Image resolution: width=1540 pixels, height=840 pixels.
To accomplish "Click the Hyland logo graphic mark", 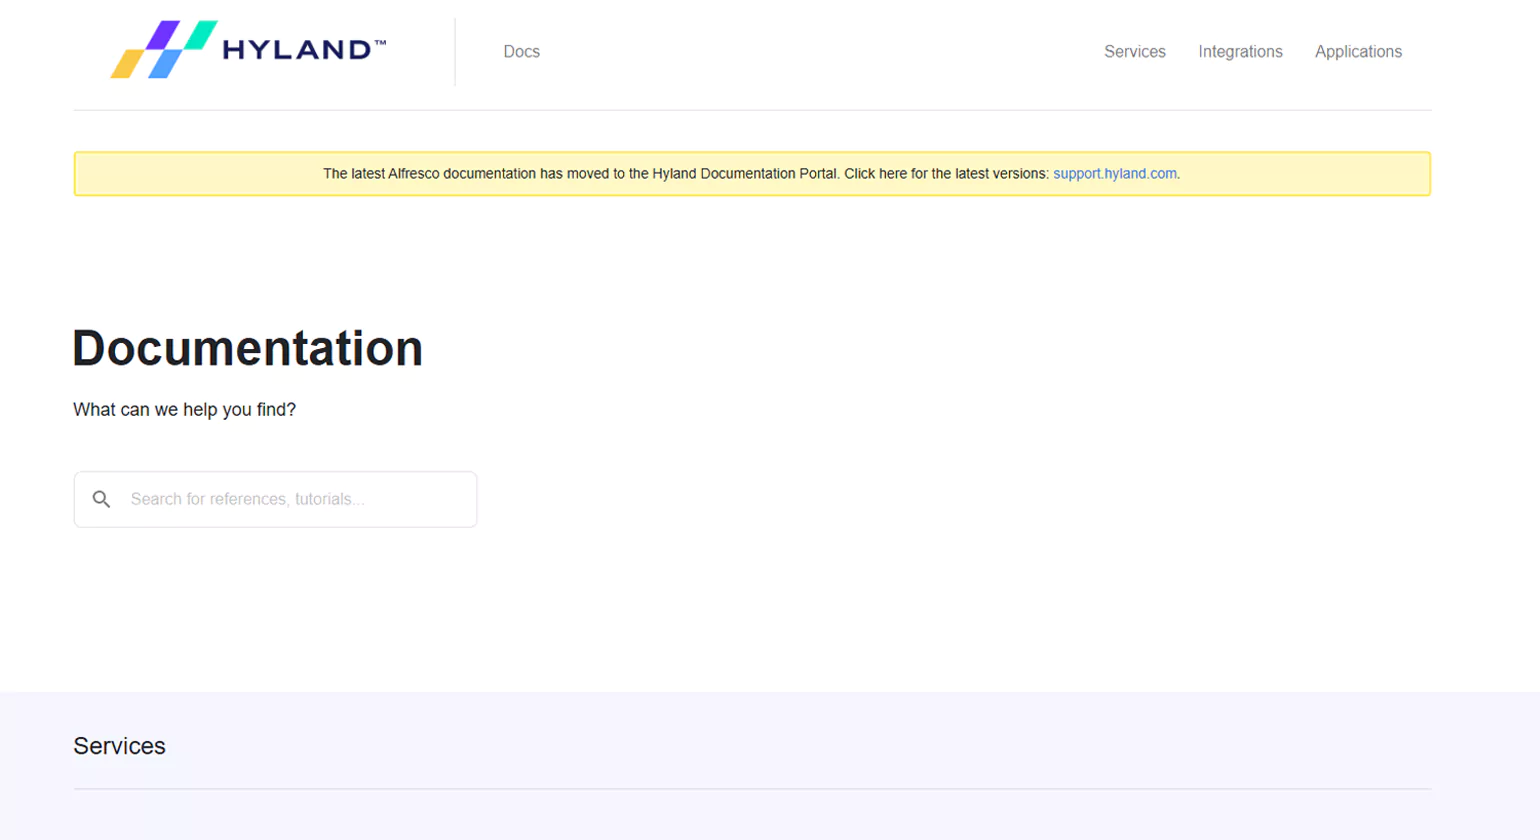I will click(163, 49).
